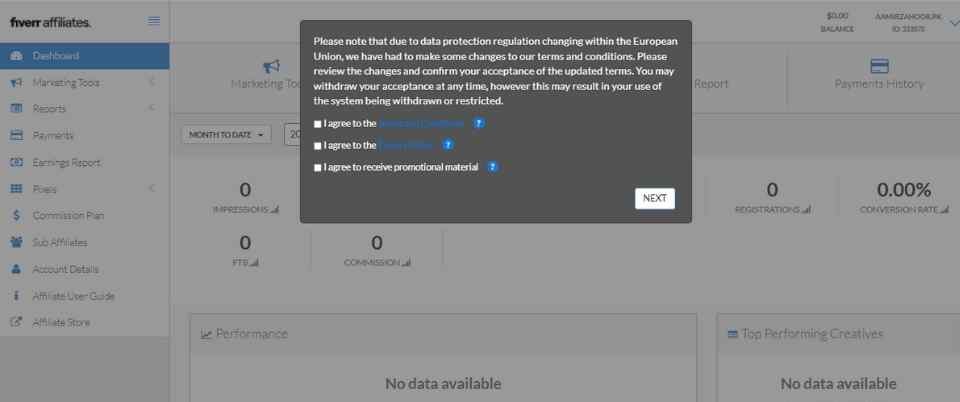
Task: Click the Affiliate Store external link icon
Action: click(17, 322)
